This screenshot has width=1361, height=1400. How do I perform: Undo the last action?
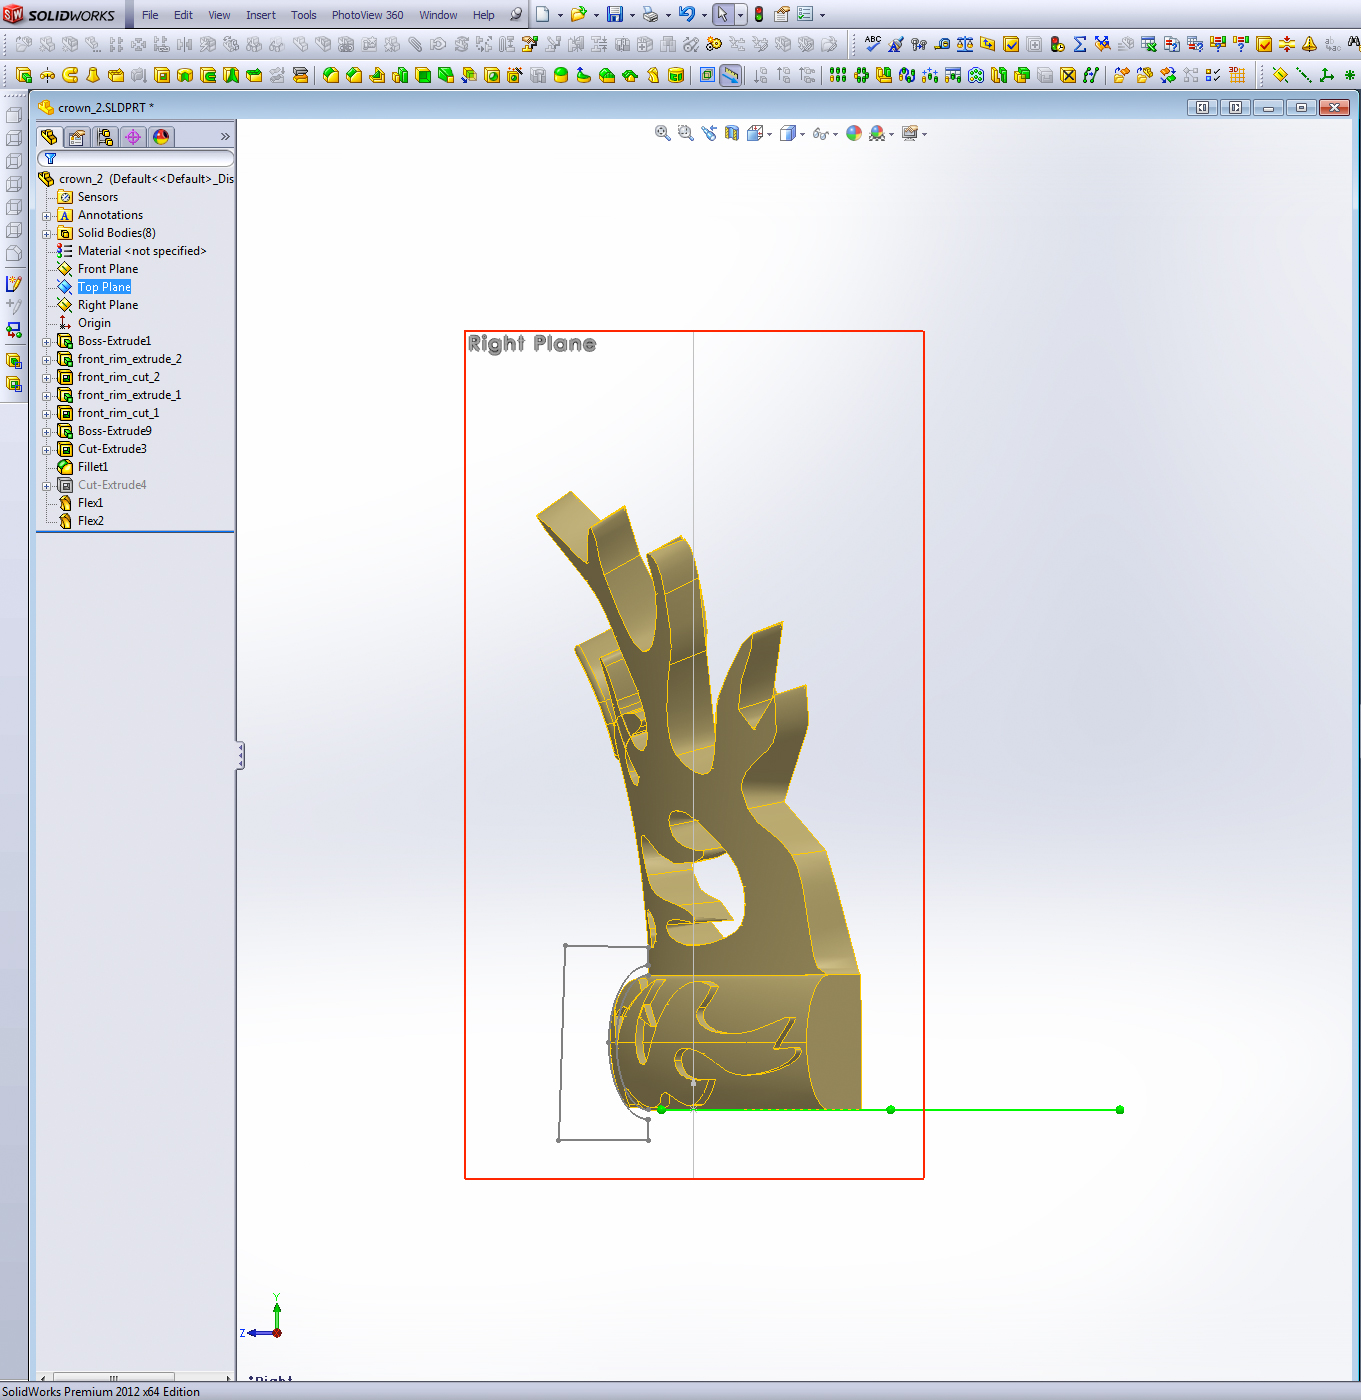686,15
